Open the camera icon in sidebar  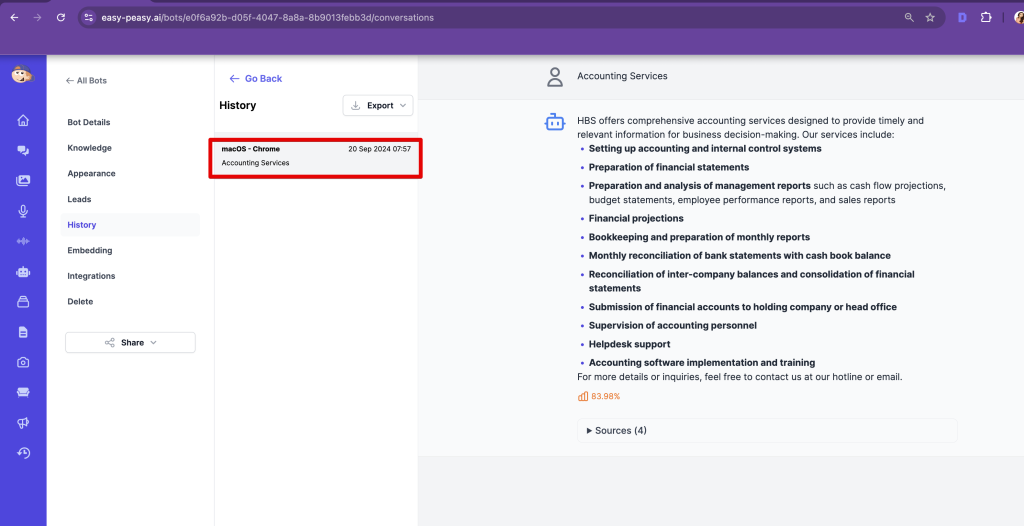(23, 362)
